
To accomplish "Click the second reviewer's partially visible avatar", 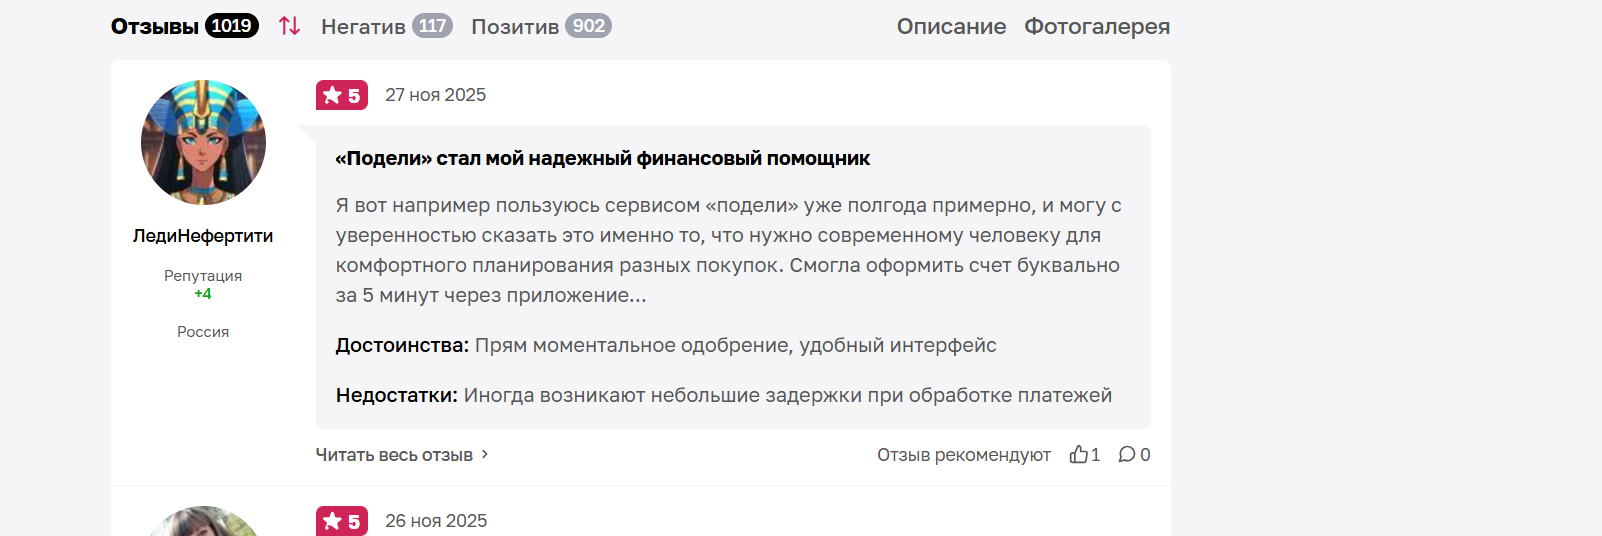I will [203, 522].
